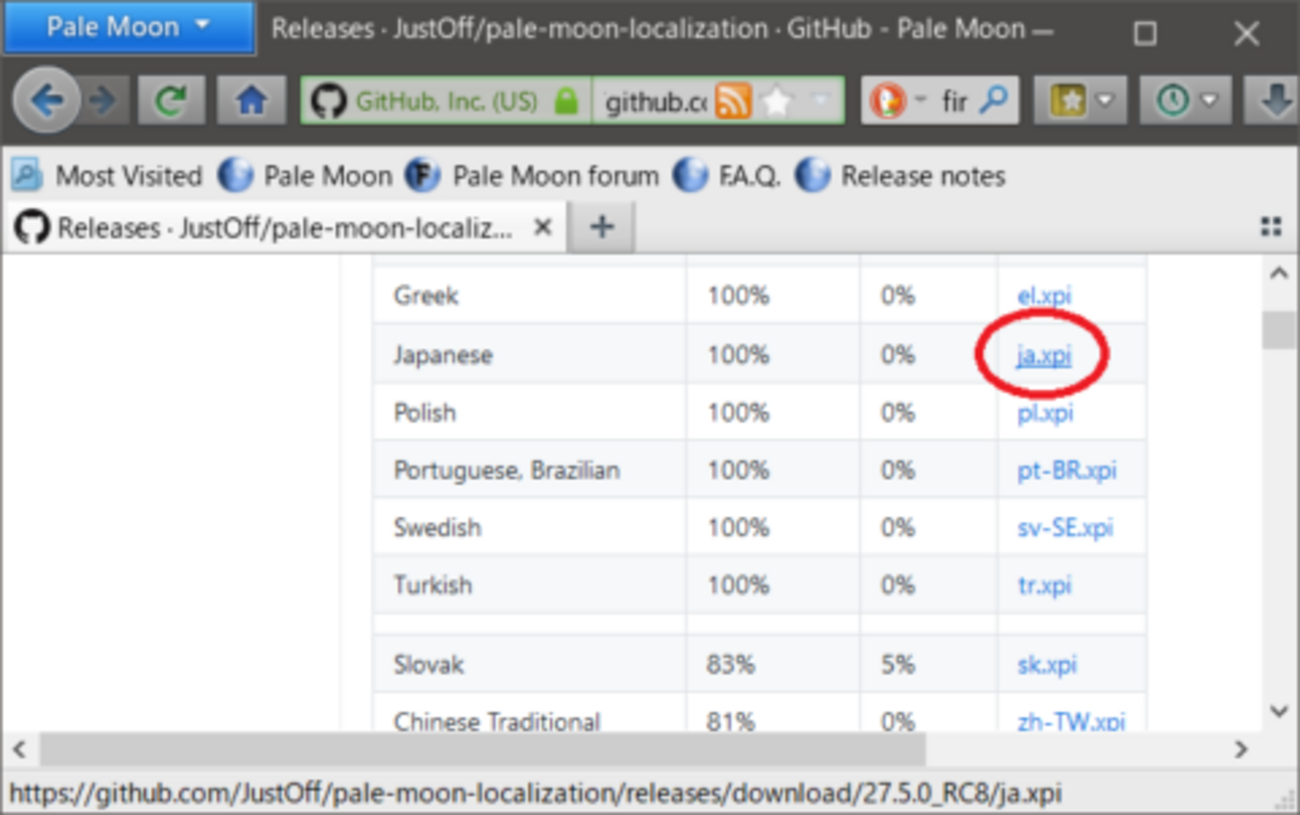Focus the search box text field

(x=954, y=101)
